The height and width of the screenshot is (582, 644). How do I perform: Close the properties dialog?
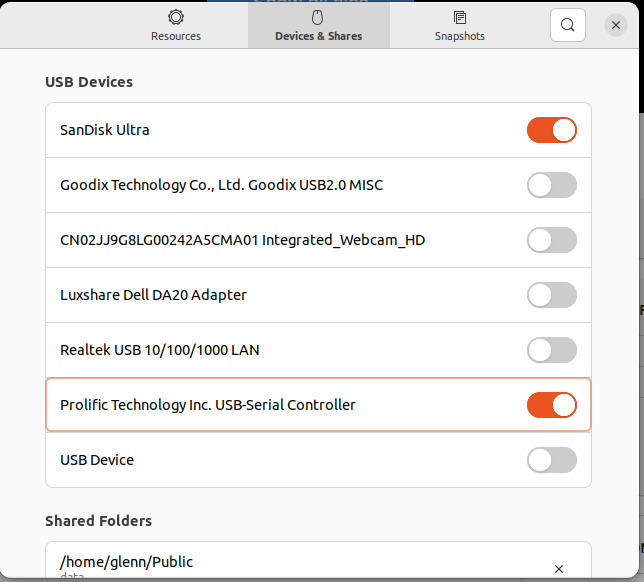click(616, 25)
